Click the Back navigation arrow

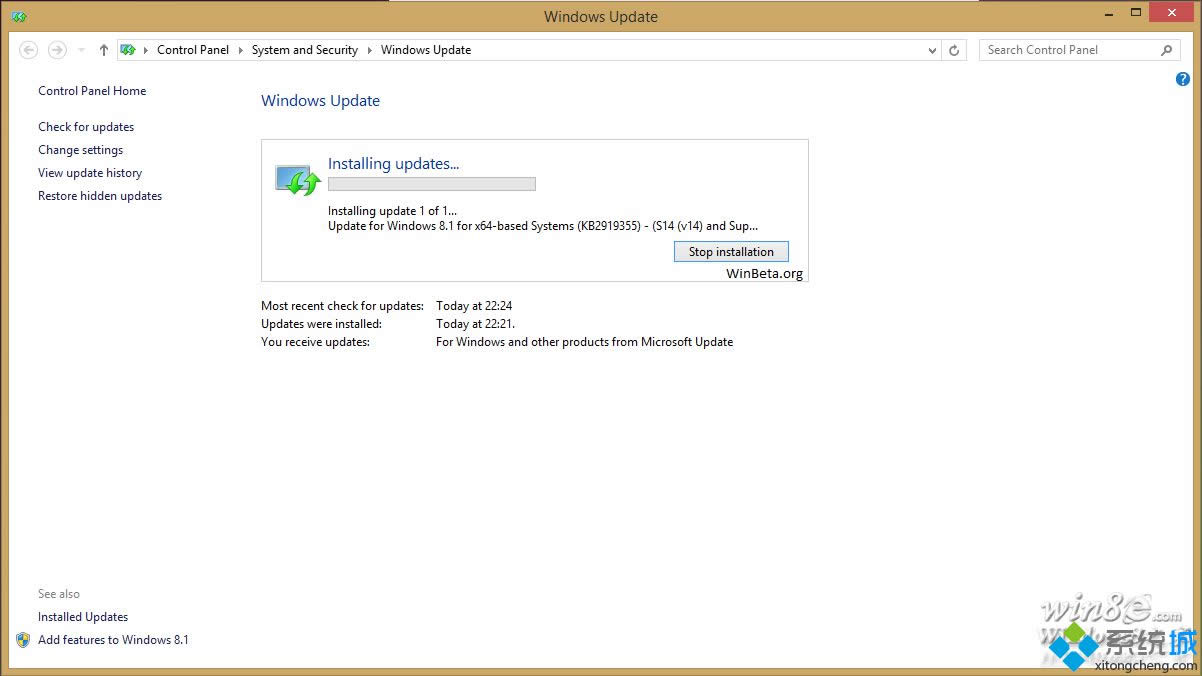[x=28, y=50]
